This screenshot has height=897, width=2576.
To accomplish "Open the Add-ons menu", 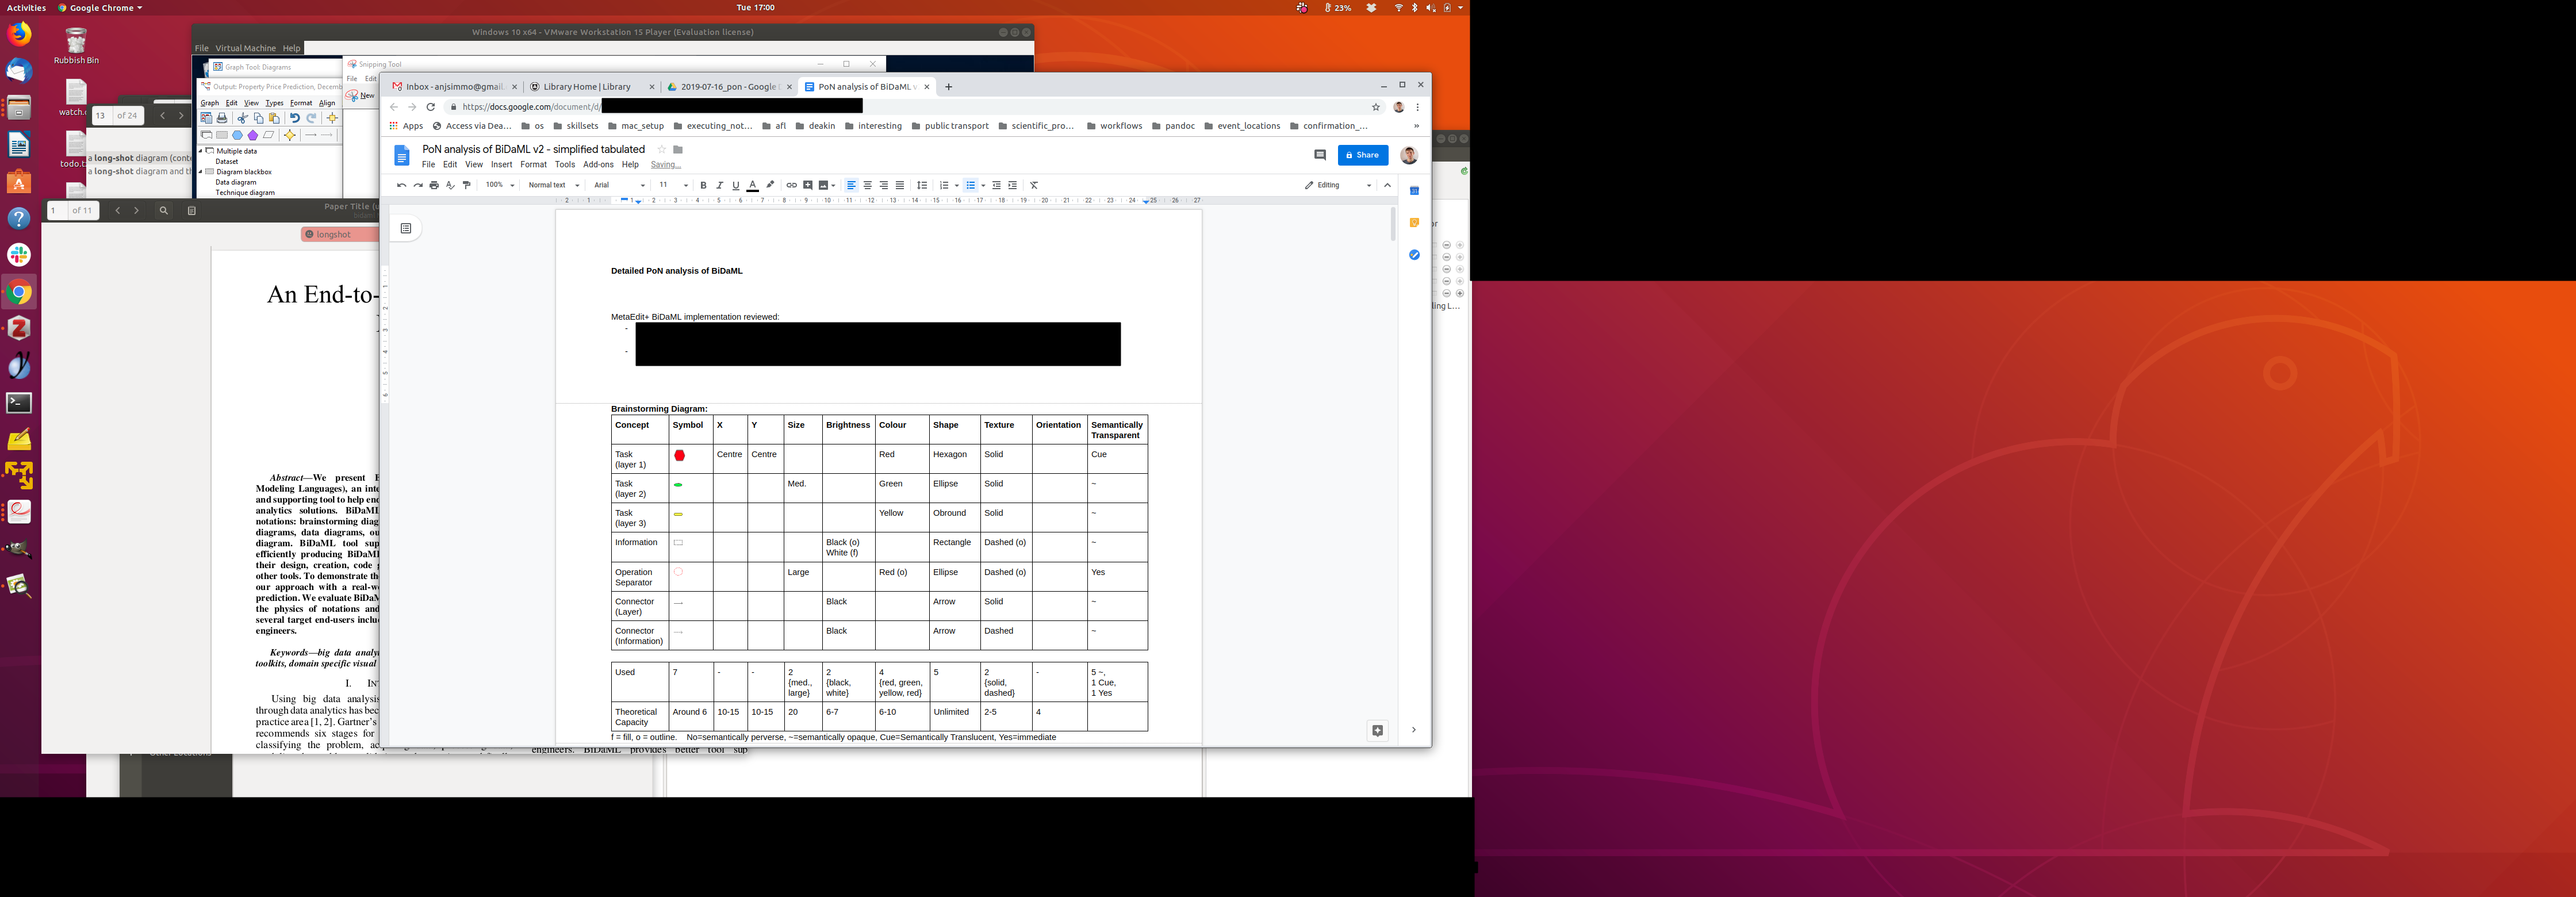I will click(x=598, y=165).
